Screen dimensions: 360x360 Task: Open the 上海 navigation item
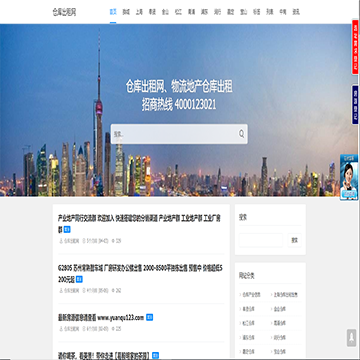coord(139,12)
